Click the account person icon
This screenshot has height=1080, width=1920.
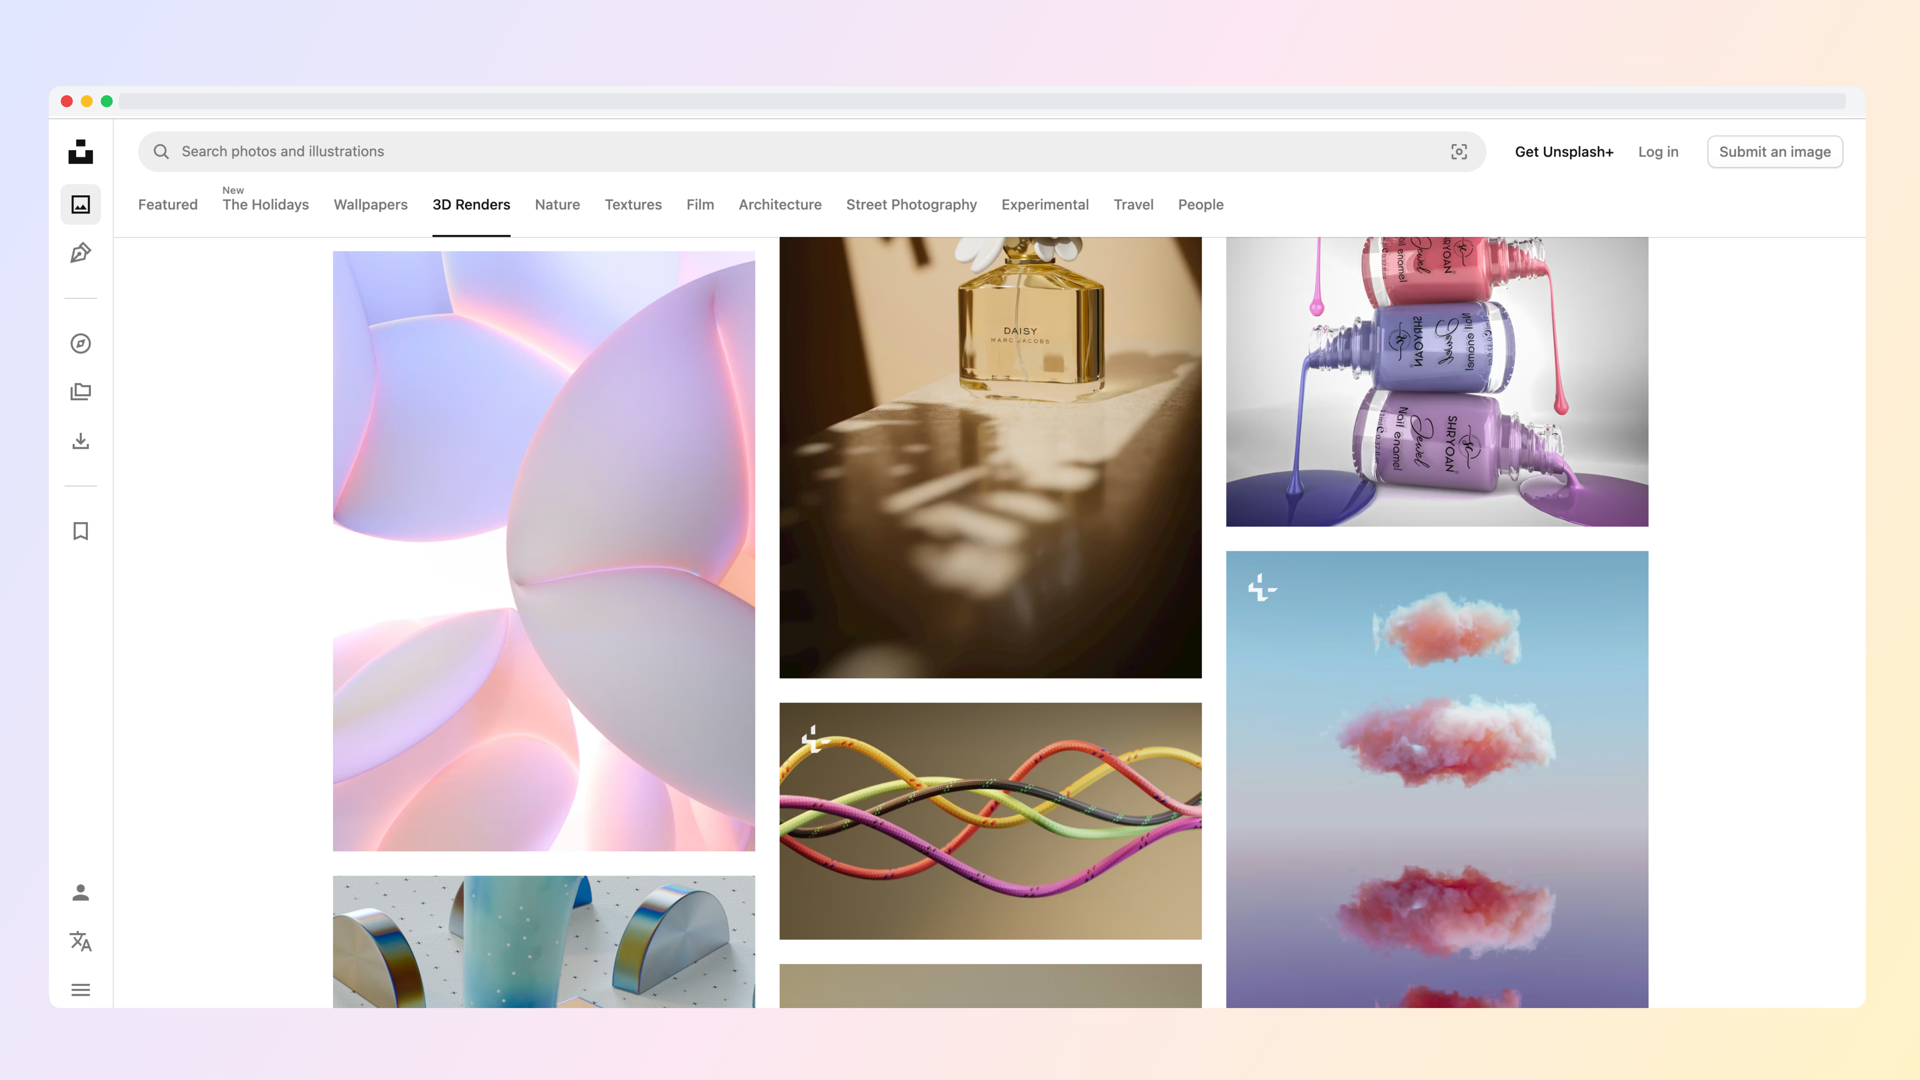(x=80, y=893)
